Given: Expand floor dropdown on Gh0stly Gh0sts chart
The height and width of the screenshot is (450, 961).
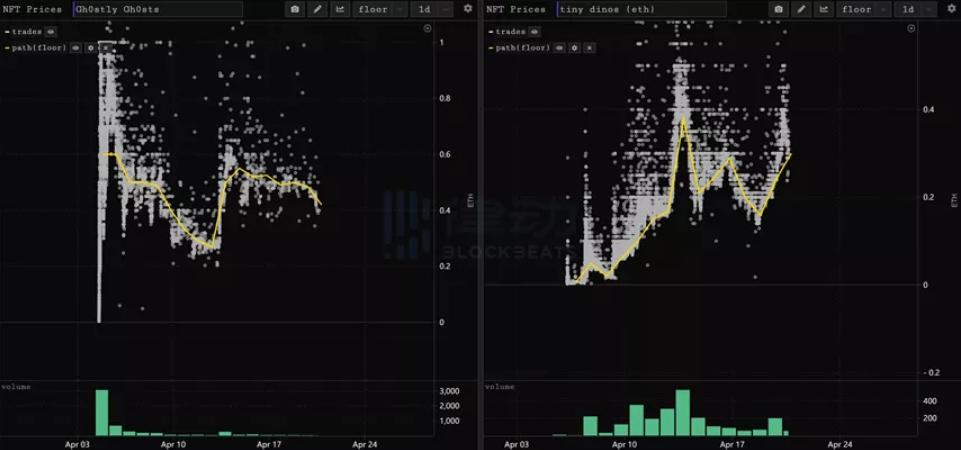Looking at the screenshot, I should click(x=380, y=9).
